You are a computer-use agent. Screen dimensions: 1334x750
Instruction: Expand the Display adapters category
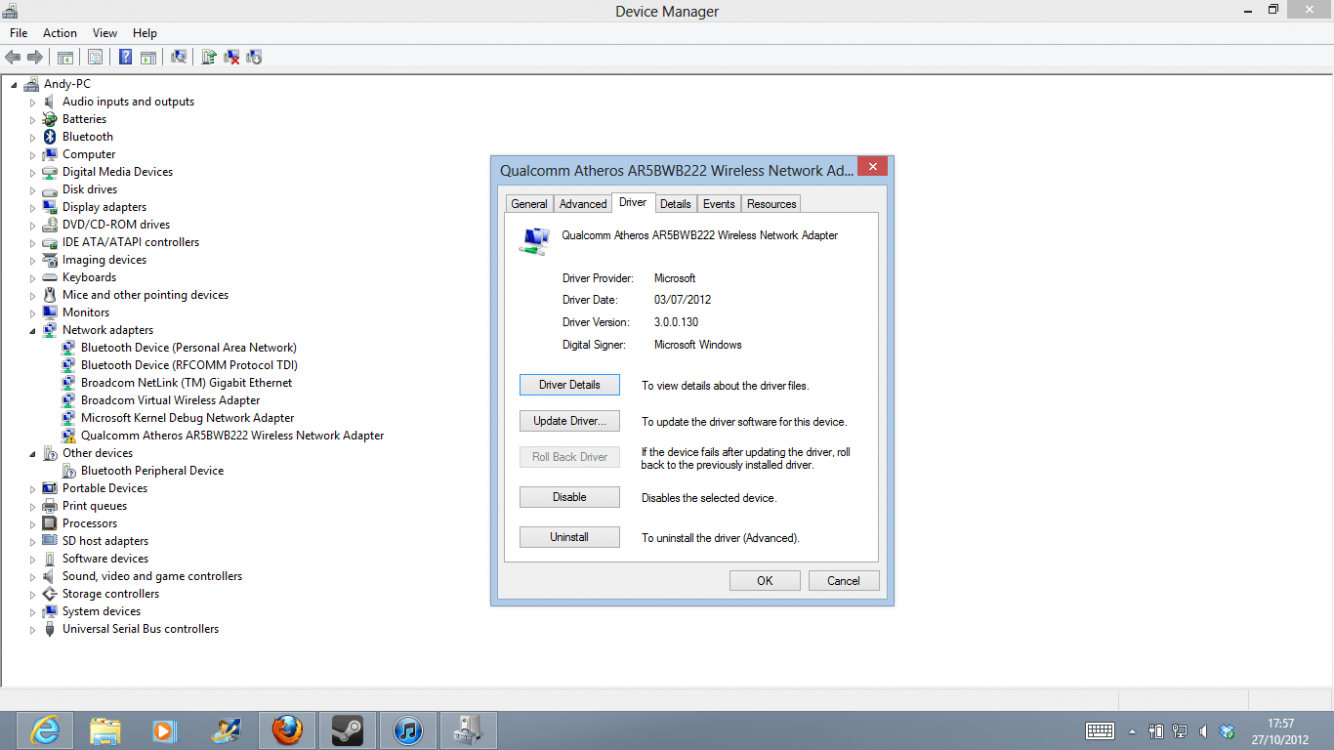[32, 207]
